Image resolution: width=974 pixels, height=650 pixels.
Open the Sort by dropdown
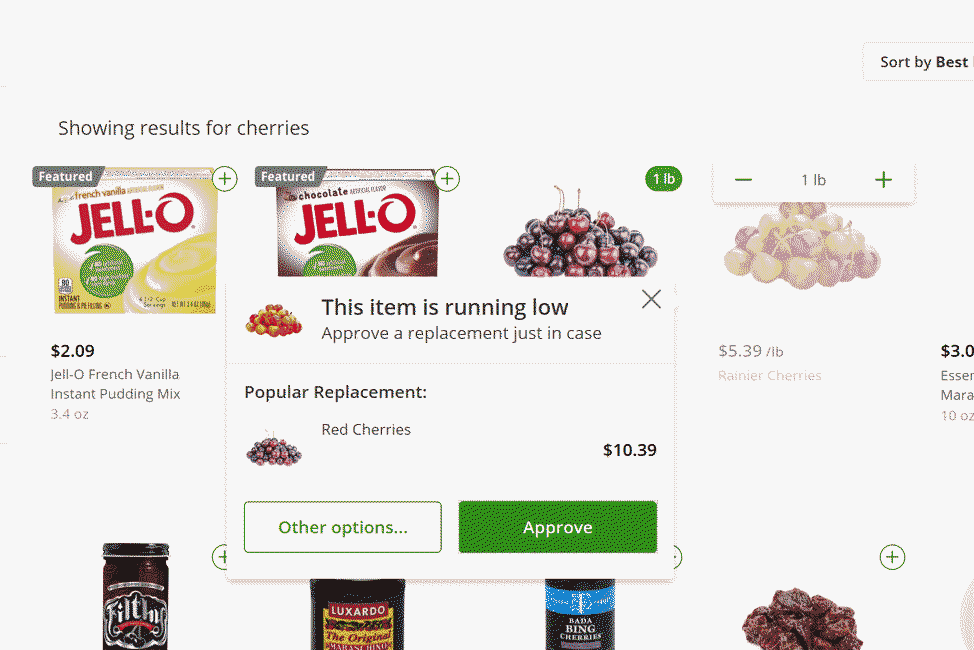[x=920, y=62]
